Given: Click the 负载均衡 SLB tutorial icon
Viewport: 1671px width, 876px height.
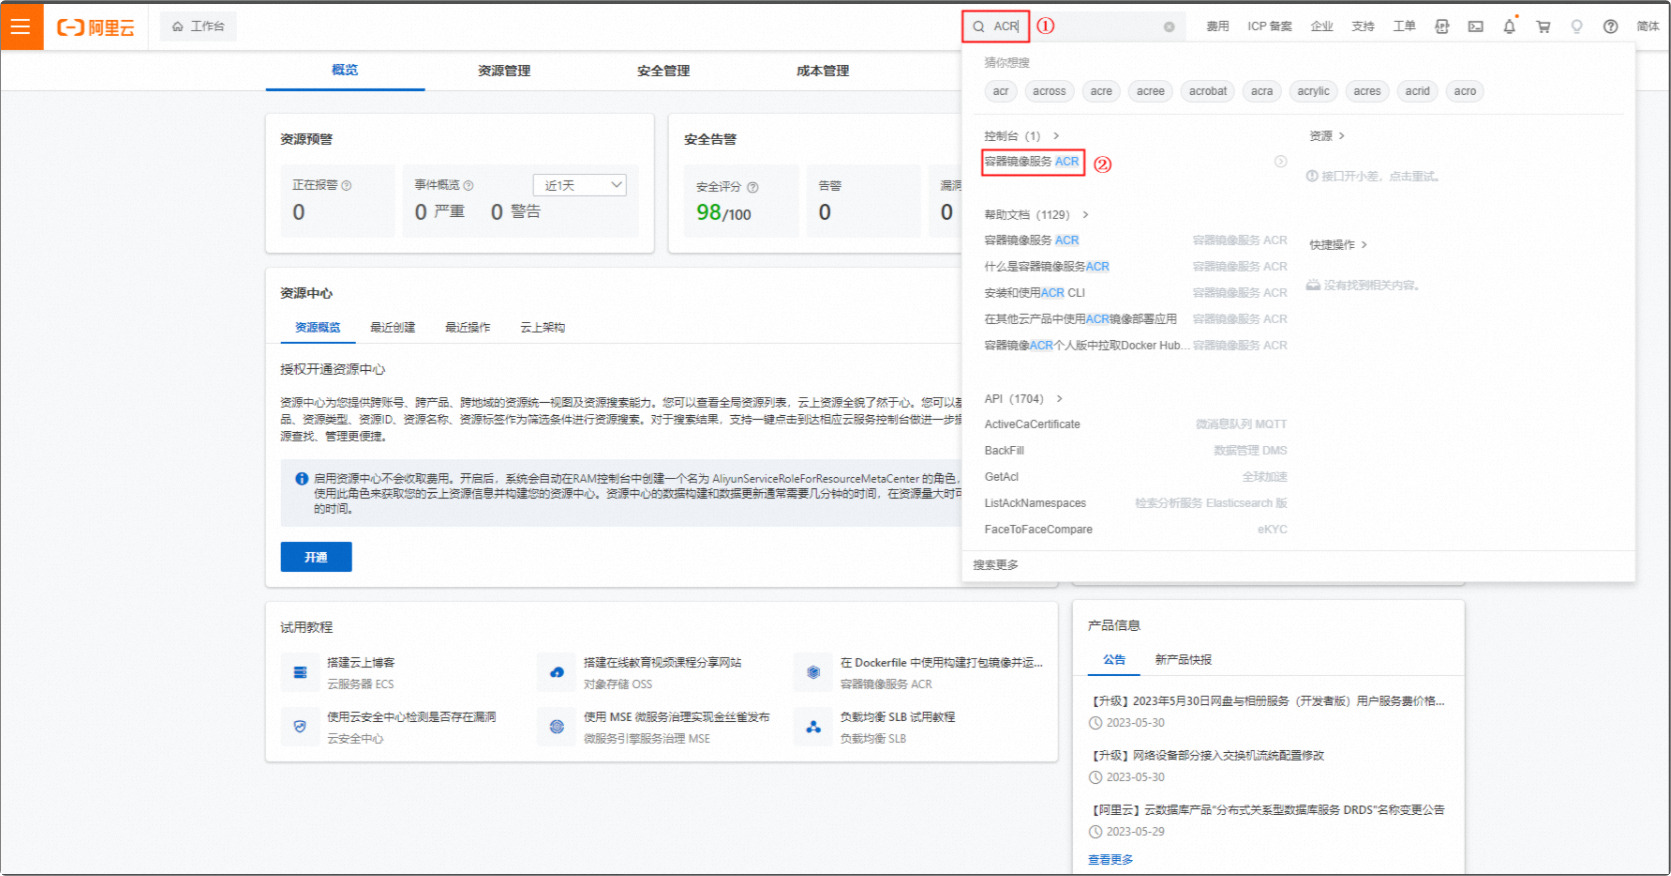Looking at the screenshot, I should pos(814,727).
